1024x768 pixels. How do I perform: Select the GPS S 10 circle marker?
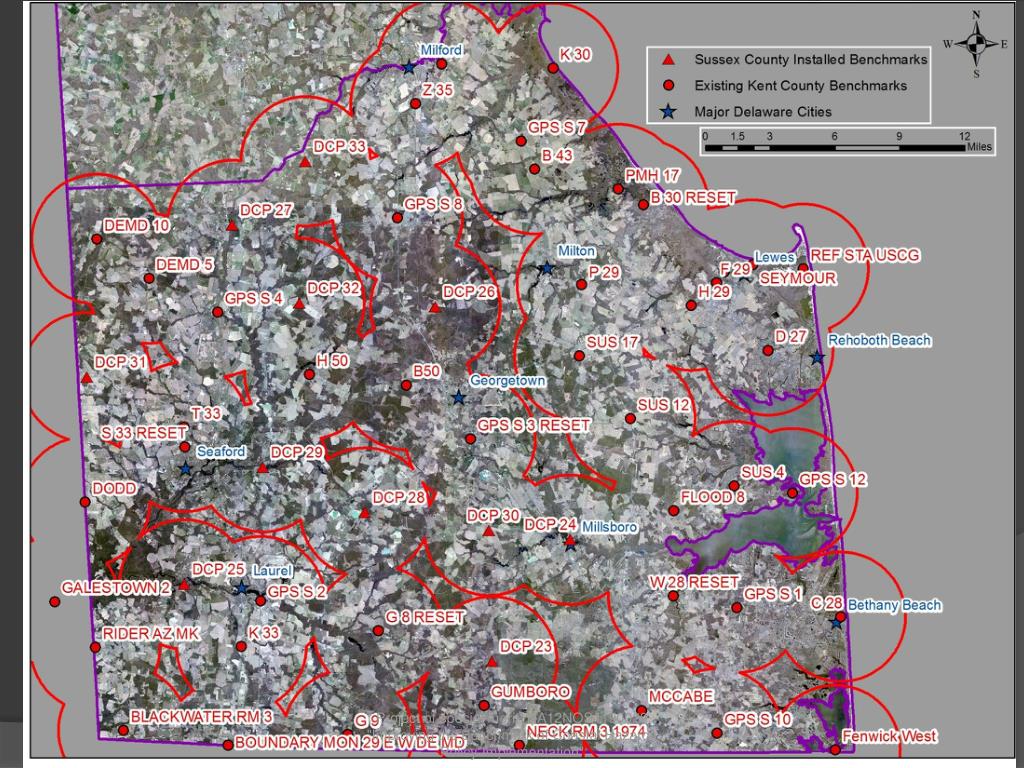click(x=716, y=733)
